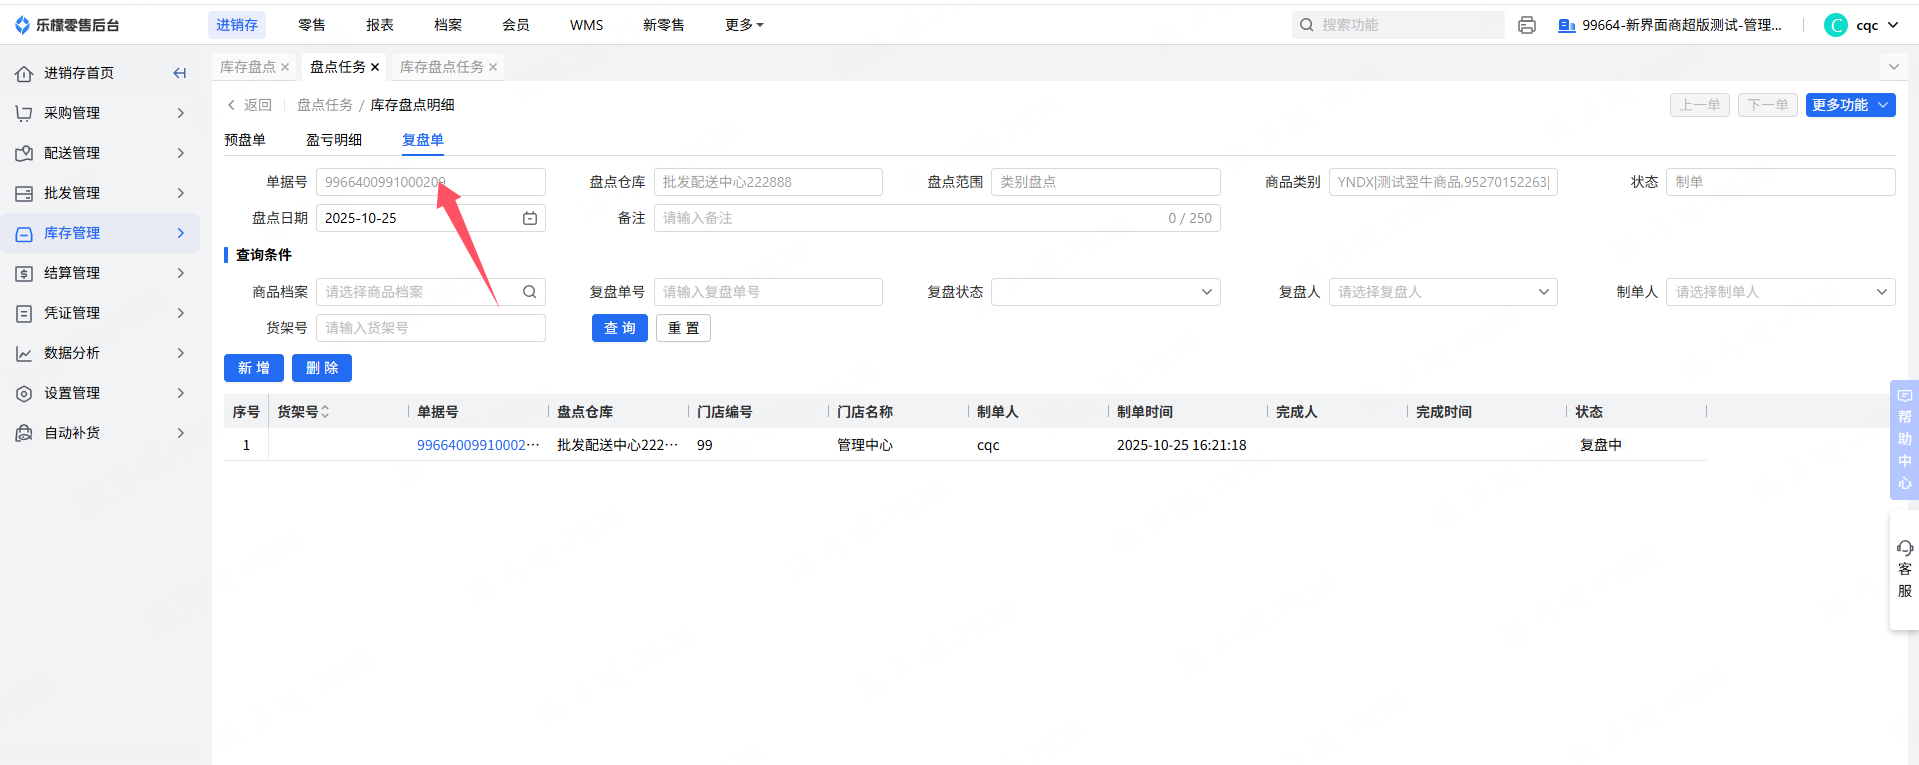
Task: Click the 复盘单号 input field
Action: (x=767, y=292)
